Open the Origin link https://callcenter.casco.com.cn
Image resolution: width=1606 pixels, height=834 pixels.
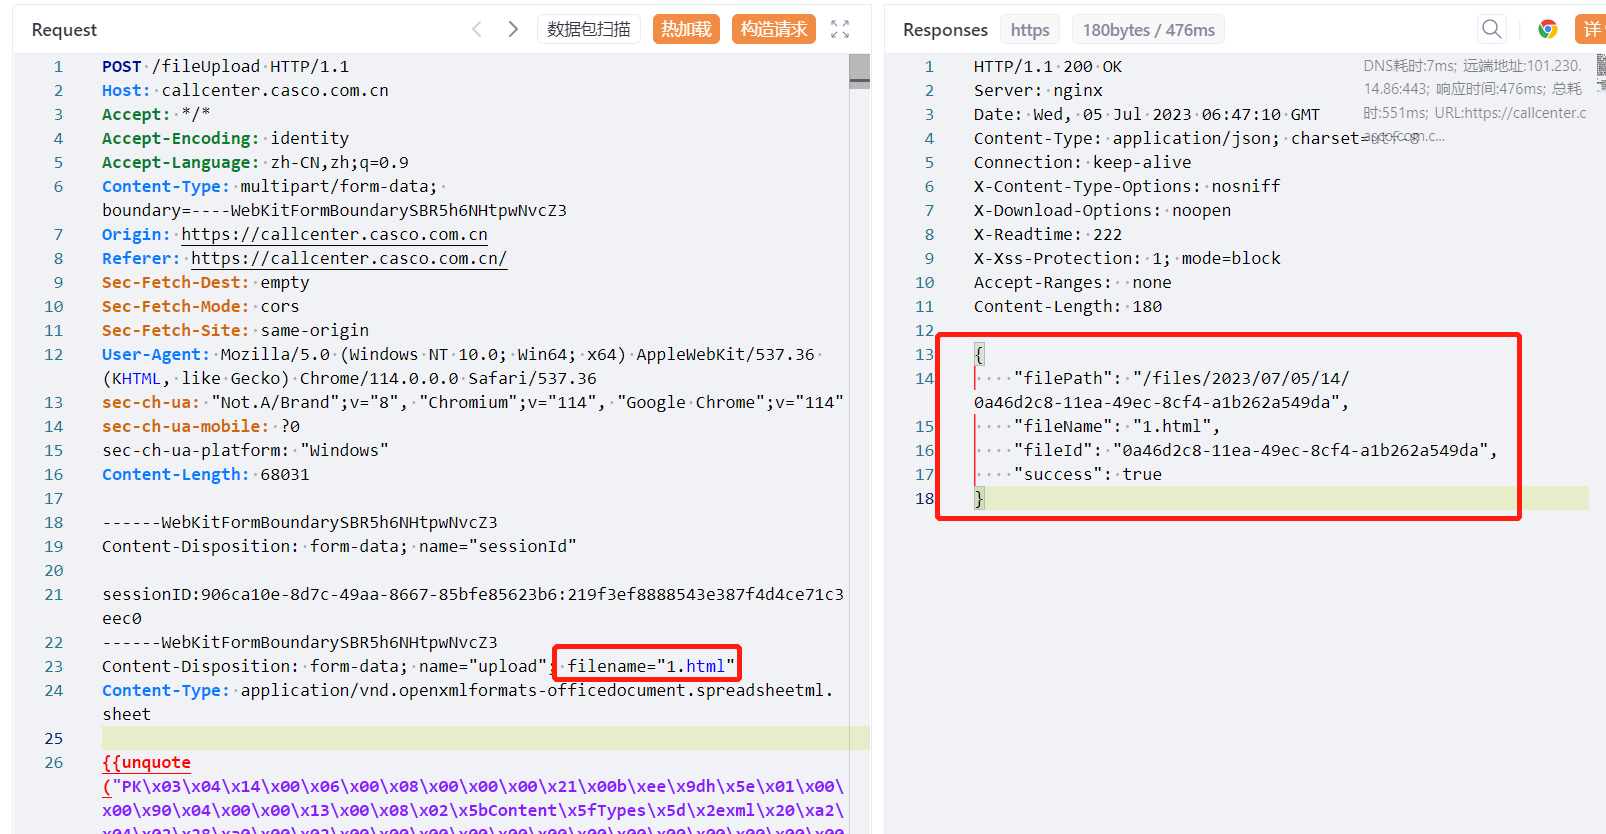[334, 234]
